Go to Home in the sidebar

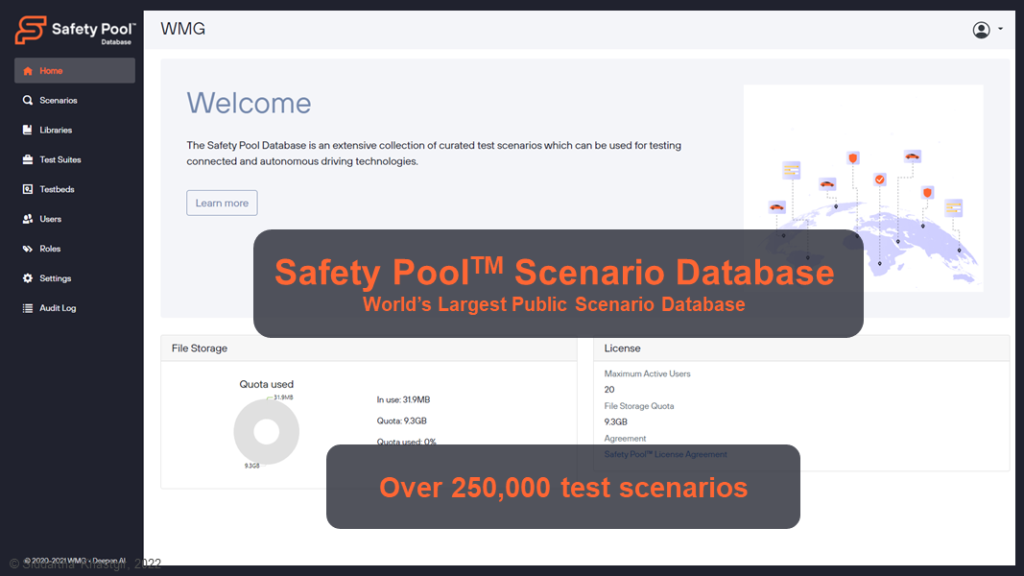pyautogui.click(x=74, y=71)
